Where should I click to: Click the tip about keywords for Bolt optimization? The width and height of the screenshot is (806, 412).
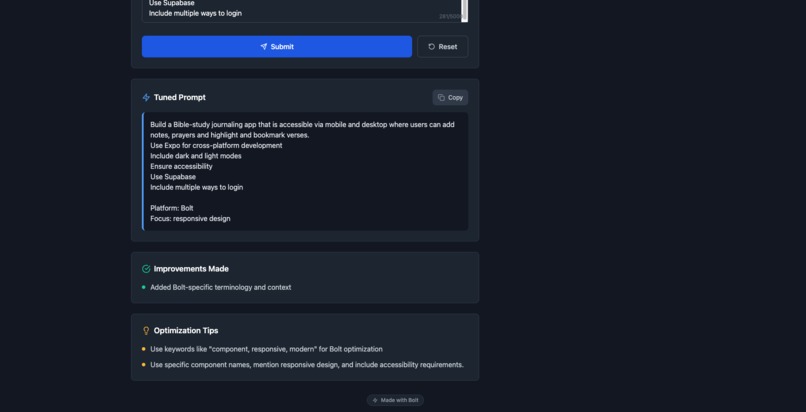(x=266, y=349)
